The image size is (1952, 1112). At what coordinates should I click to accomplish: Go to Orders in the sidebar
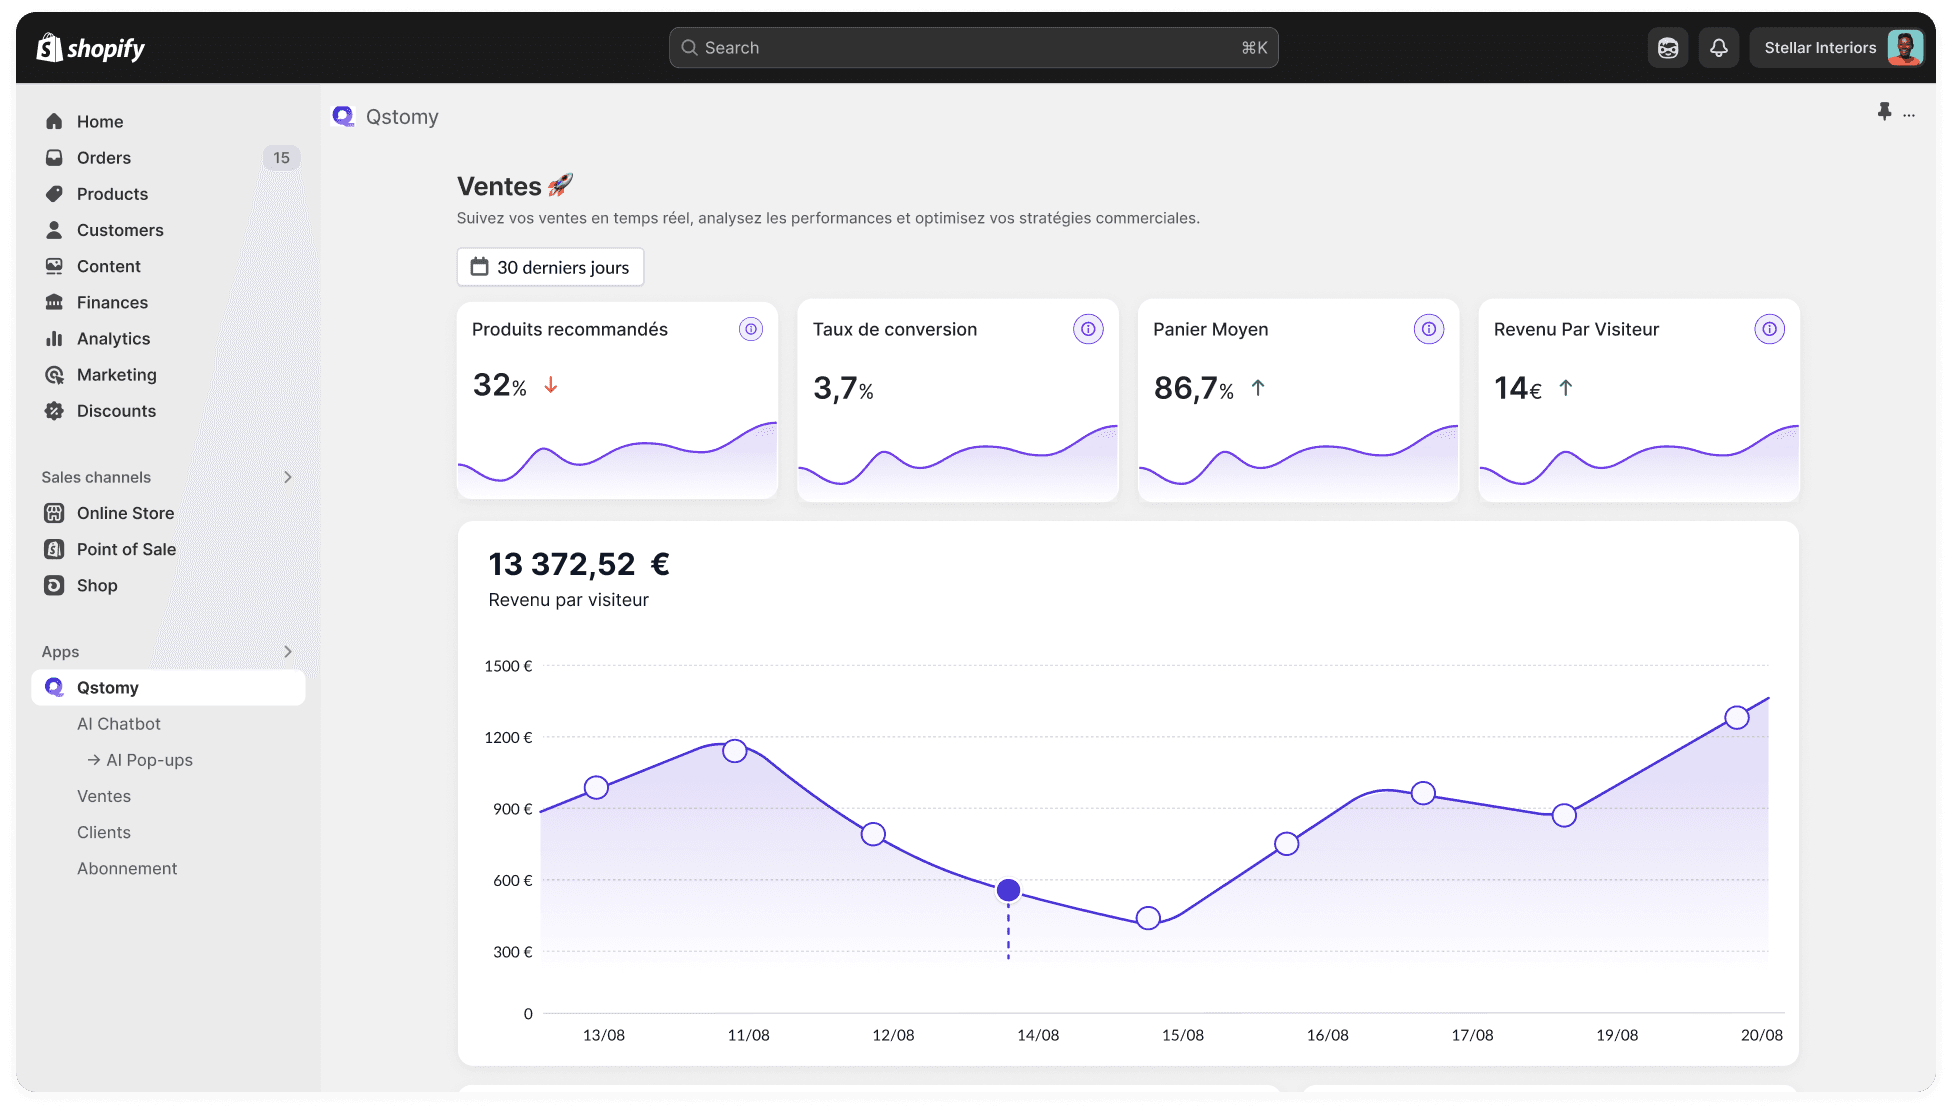pyautogui.click(x=104, y=158)
